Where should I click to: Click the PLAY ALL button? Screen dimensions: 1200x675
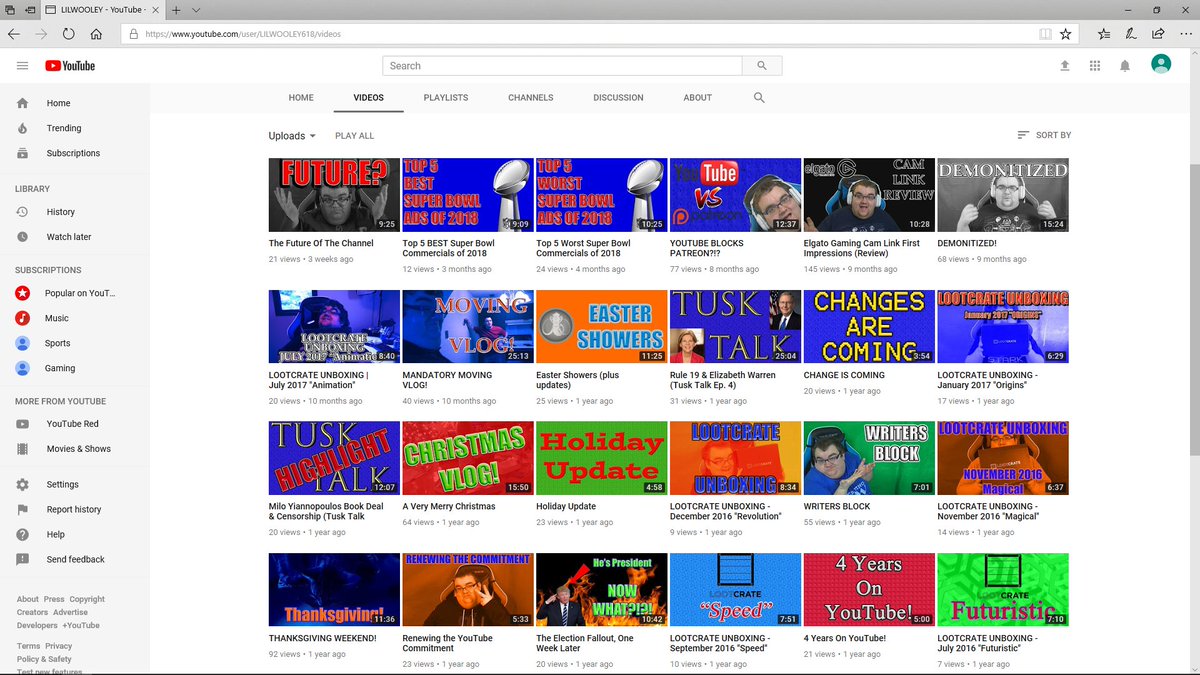point(355,136)
